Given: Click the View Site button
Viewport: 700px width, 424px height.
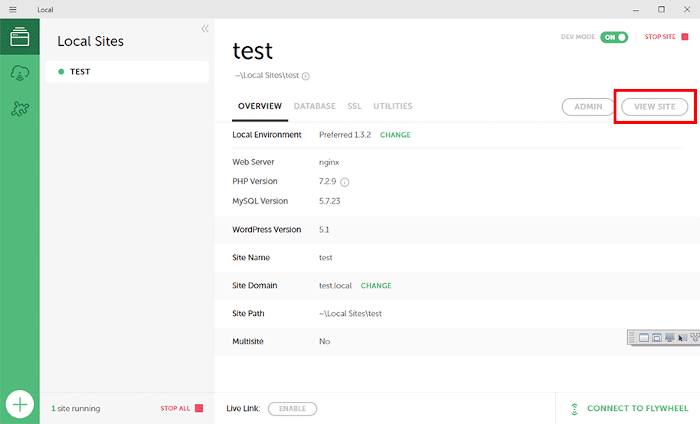Looking at the screenshot, I should coord(654,107).
